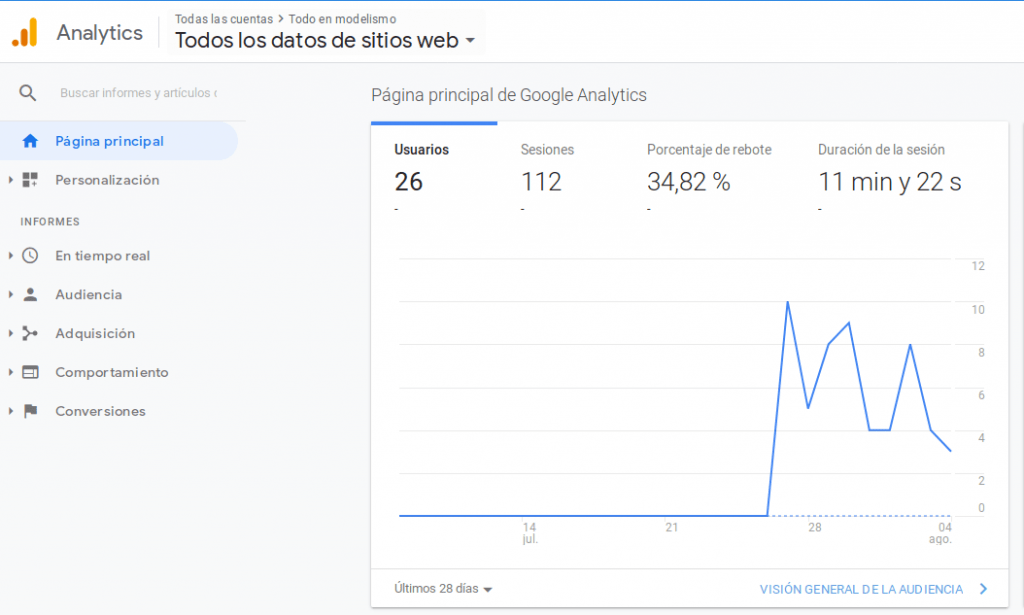Click the chevron arrow after Visión general de la audiencia
This screenshot has height=615, width=1024.
(984, 589)
